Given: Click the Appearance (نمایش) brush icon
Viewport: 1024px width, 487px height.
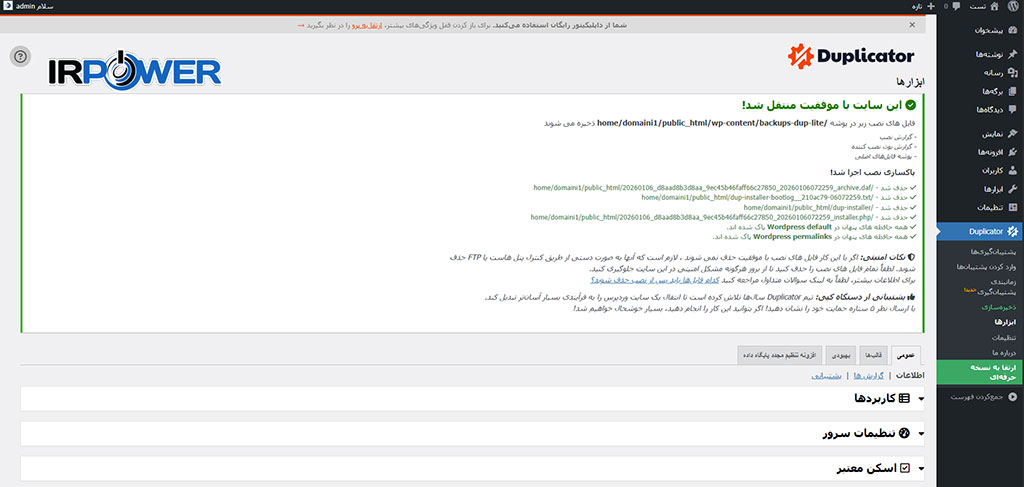Looking at the screenshot, I should click(x=1012, y=133).
